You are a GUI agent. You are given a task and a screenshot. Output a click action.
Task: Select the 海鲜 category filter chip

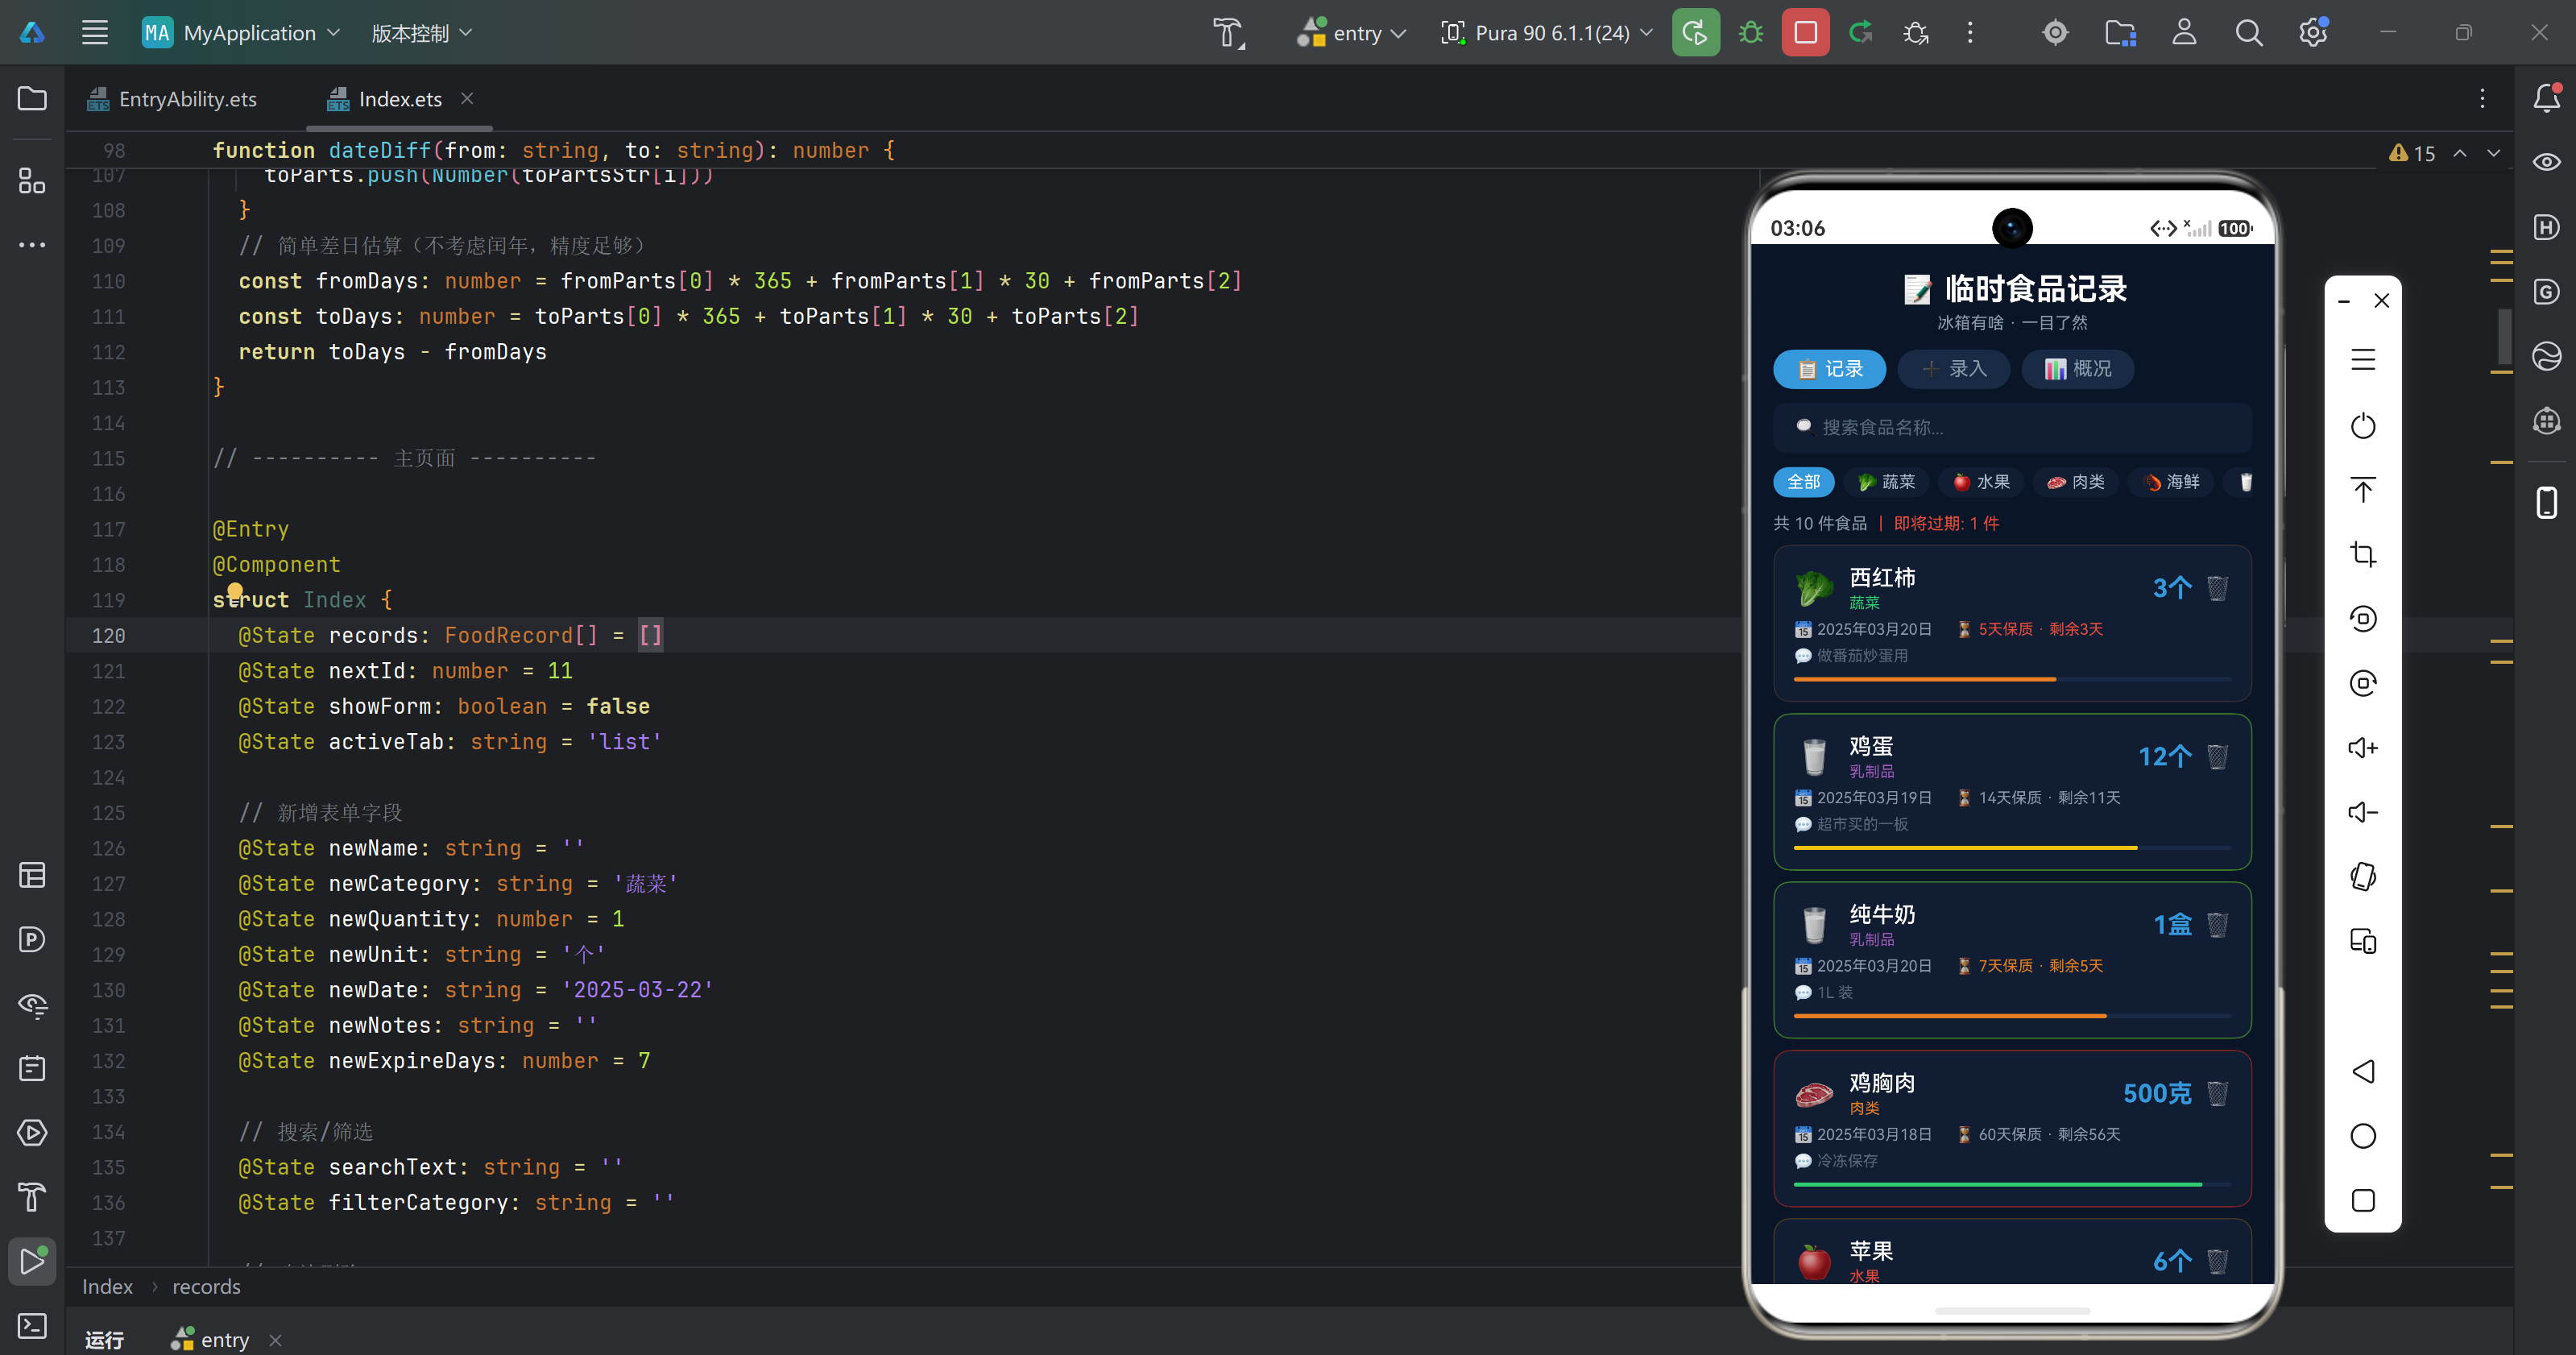pyautogui.click(x=2170, y=482)
